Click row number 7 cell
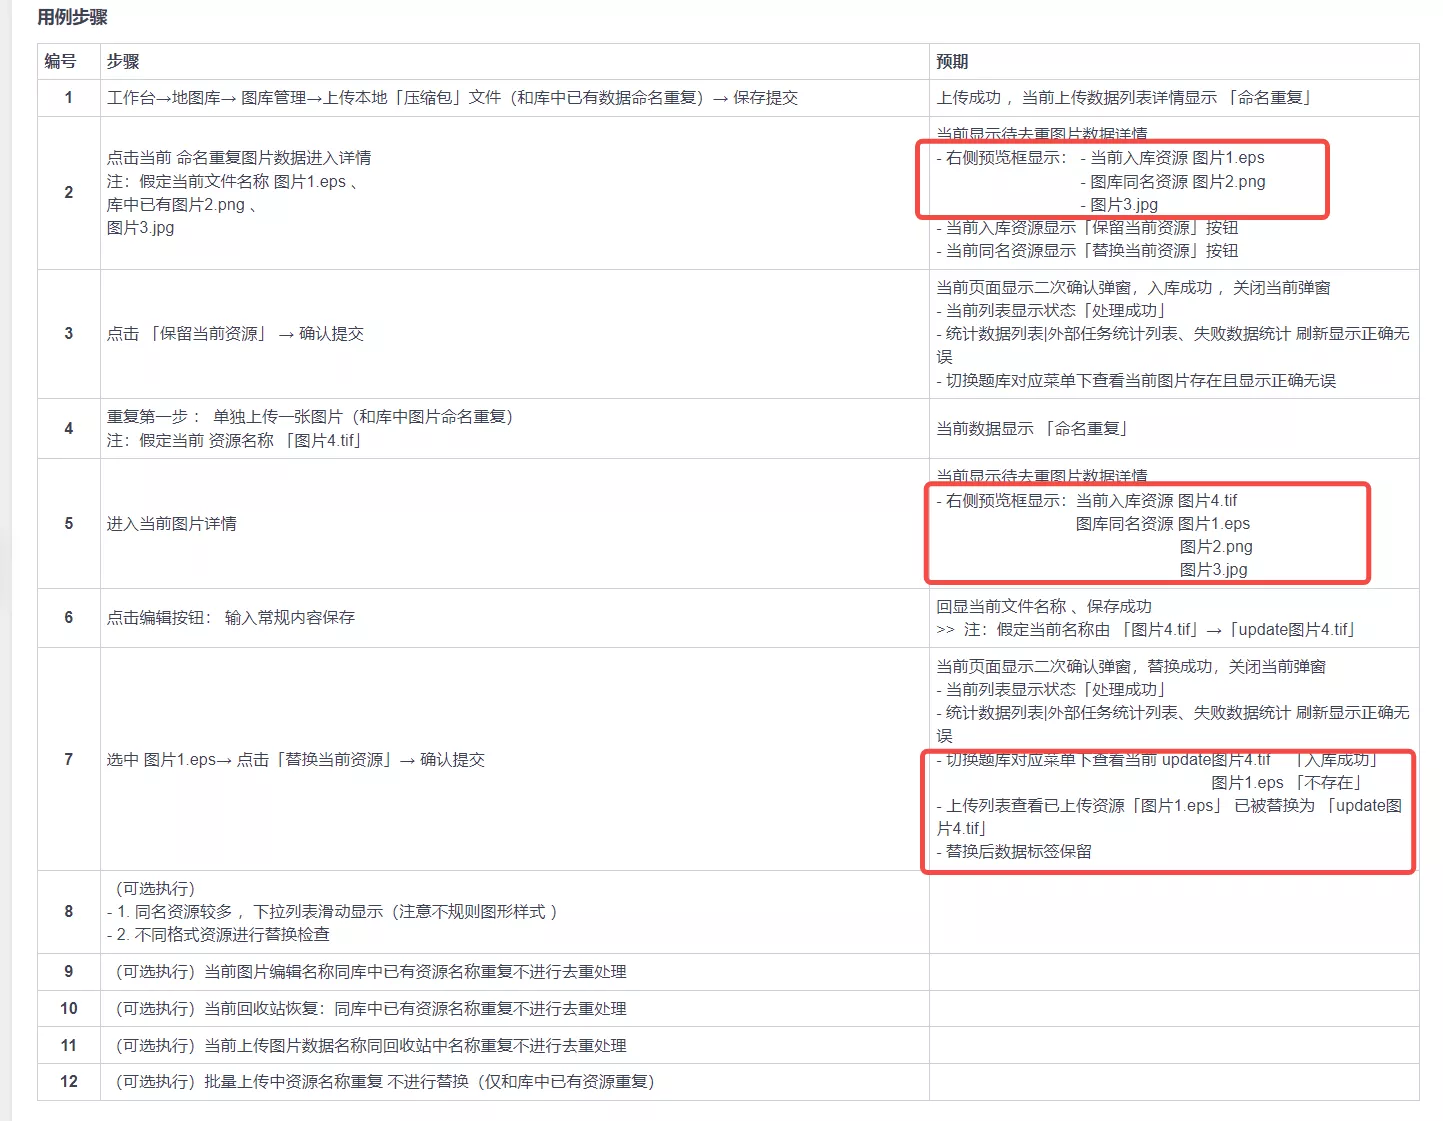 [x=68, y=759]
